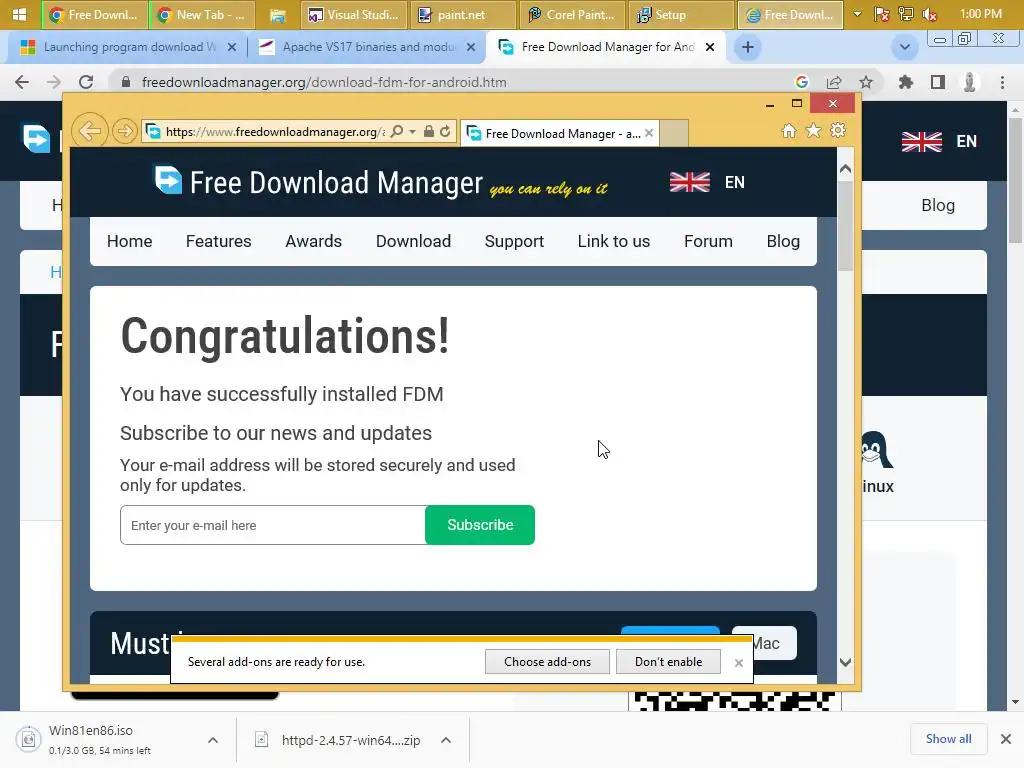
Task: Bookmark page with Chrome star icon
Action: pos(866,82)
